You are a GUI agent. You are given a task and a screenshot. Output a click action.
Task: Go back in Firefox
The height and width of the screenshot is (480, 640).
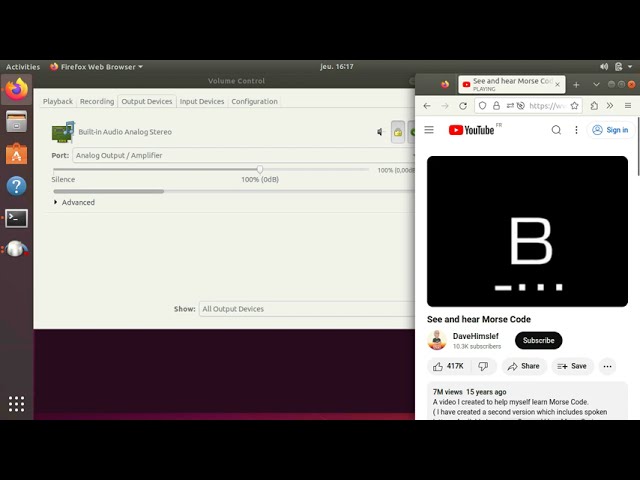pyautogui.click(x=427, y=106)
